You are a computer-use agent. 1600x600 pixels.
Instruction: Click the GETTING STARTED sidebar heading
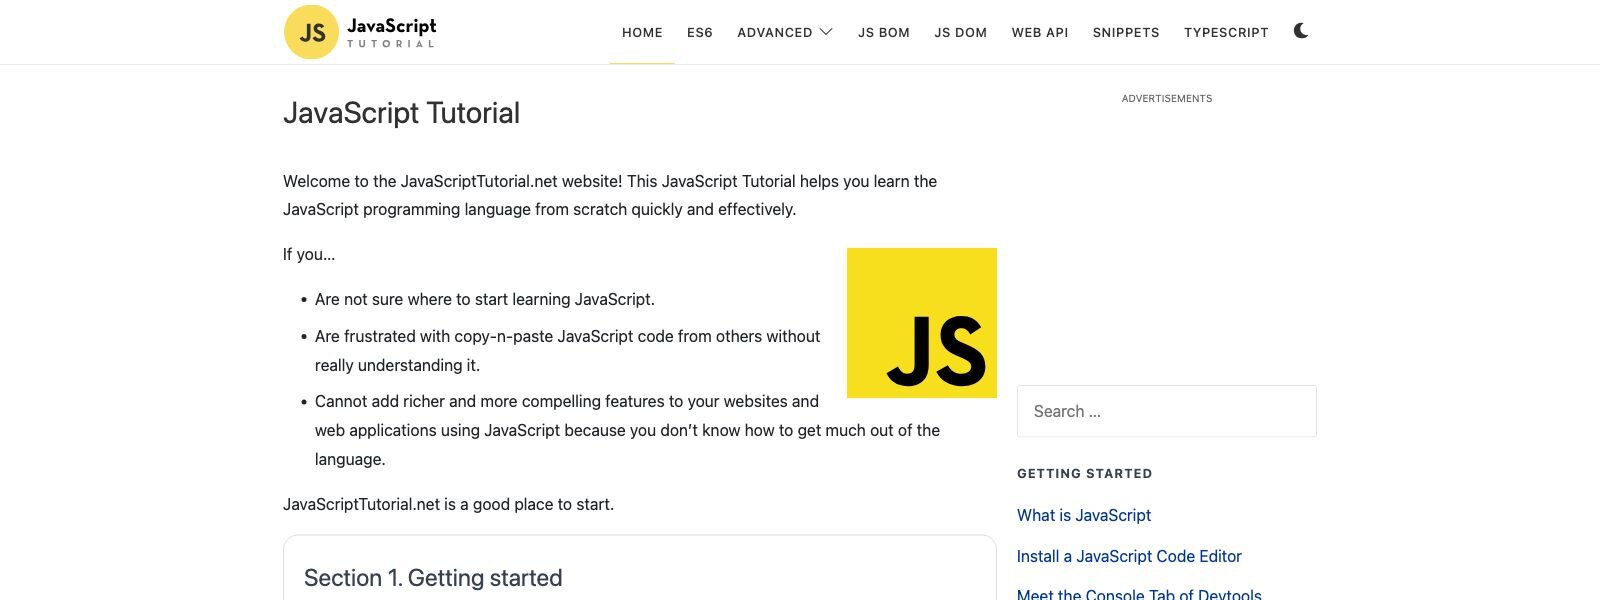coord(1085,473)
